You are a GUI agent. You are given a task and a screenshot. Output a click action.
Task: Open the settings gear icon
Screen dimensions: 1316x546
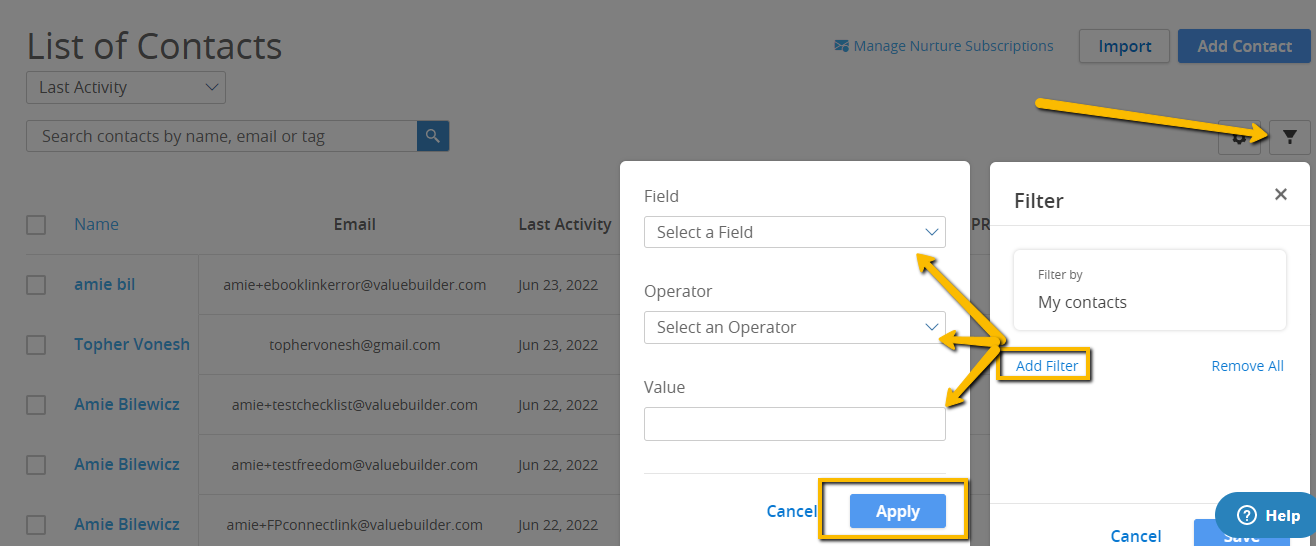point(1240,138)
